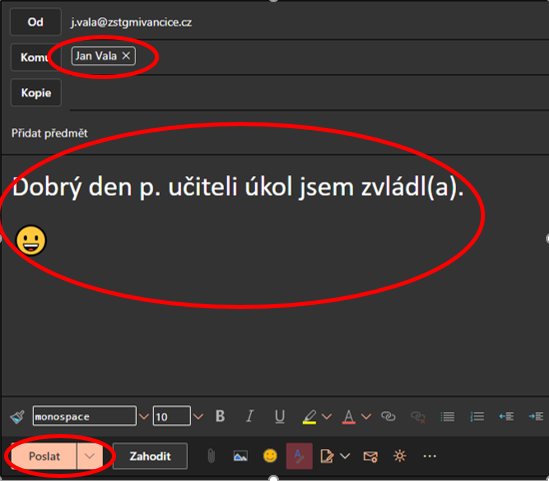Click the Poslat send button
Image resolution: width=549 pixels, height=481 pixels.
[x=44, y=456]
